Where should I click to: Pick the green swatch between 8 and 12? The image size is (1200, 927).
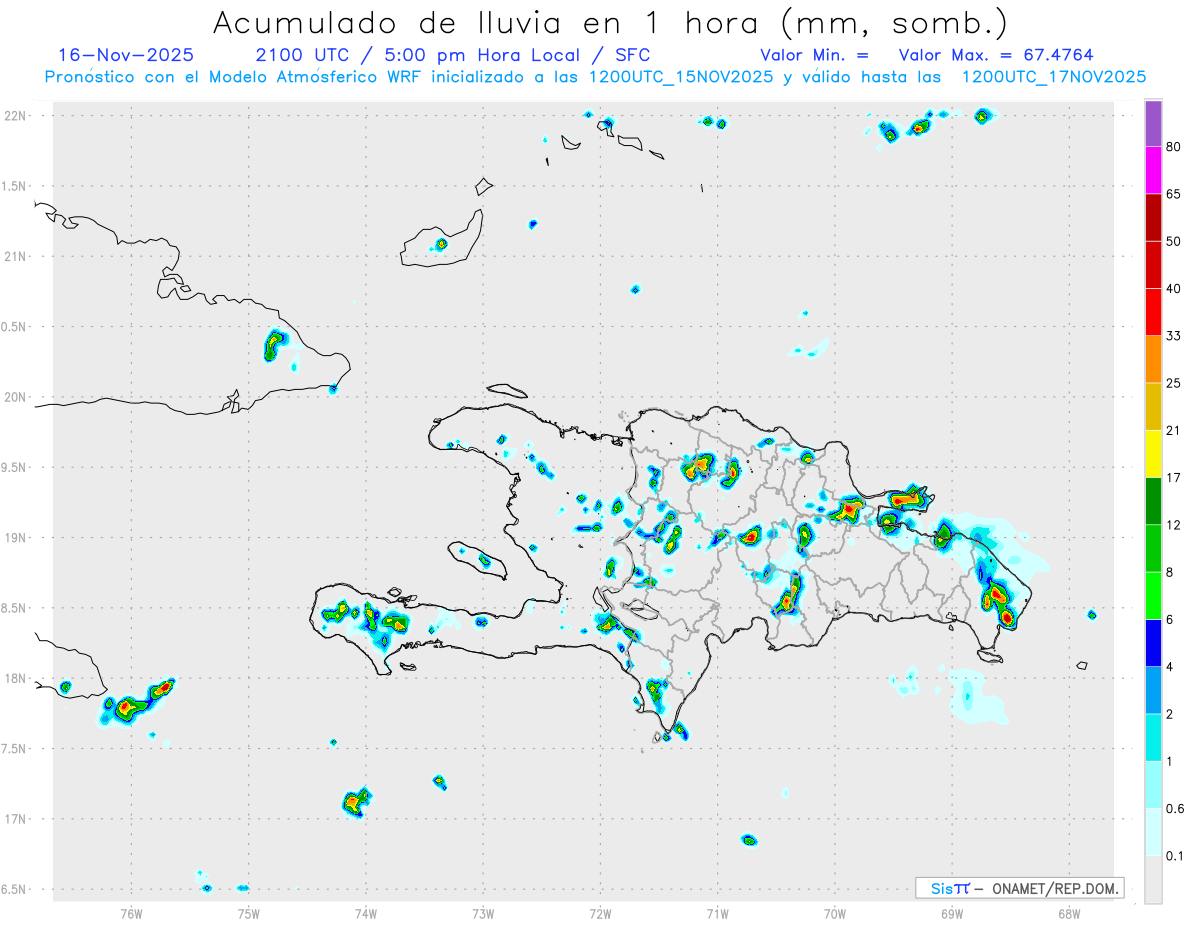[1153, 548]
